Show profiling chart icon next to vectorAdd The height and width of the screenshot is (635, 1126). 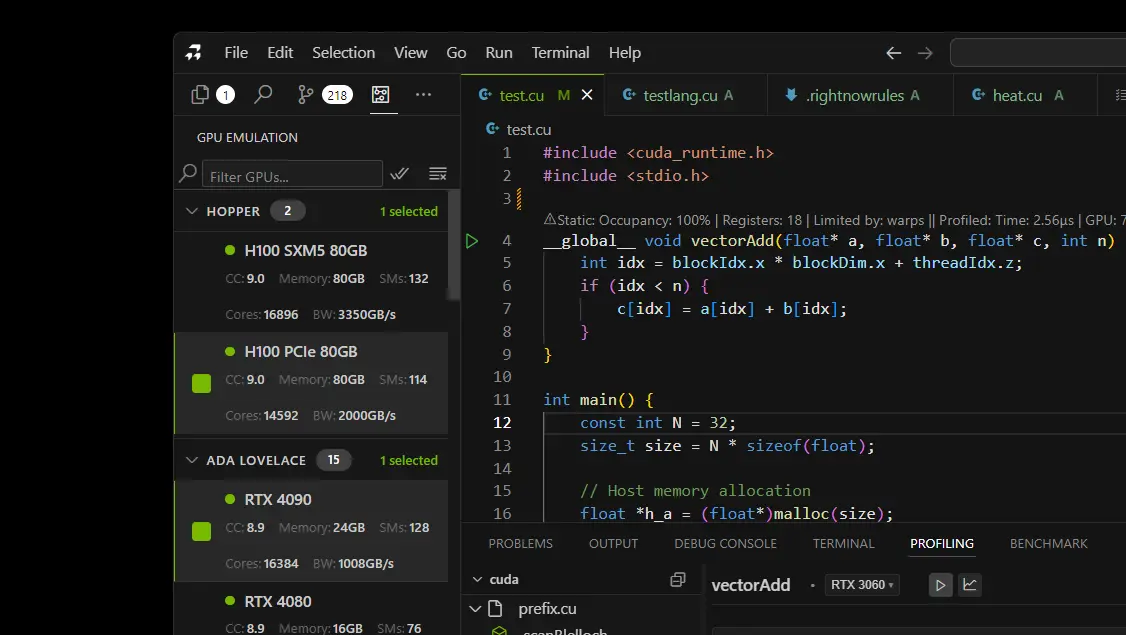(970, 585)
